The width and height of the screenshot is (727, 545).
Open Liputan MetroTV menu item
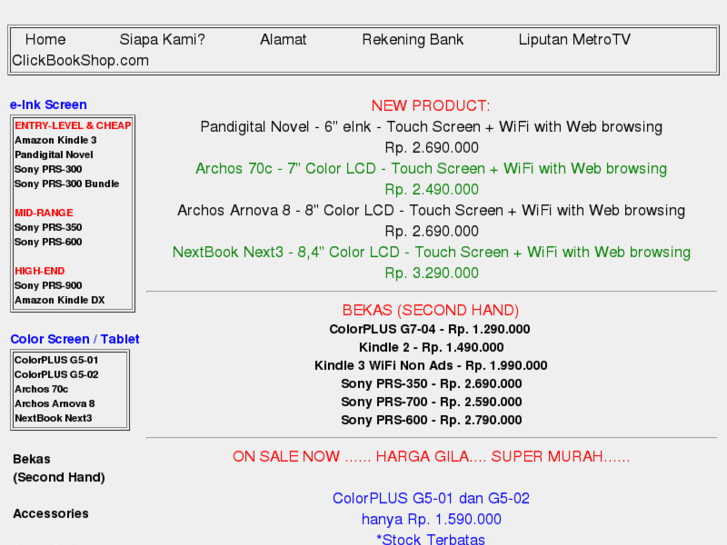[x=574, y=39]
